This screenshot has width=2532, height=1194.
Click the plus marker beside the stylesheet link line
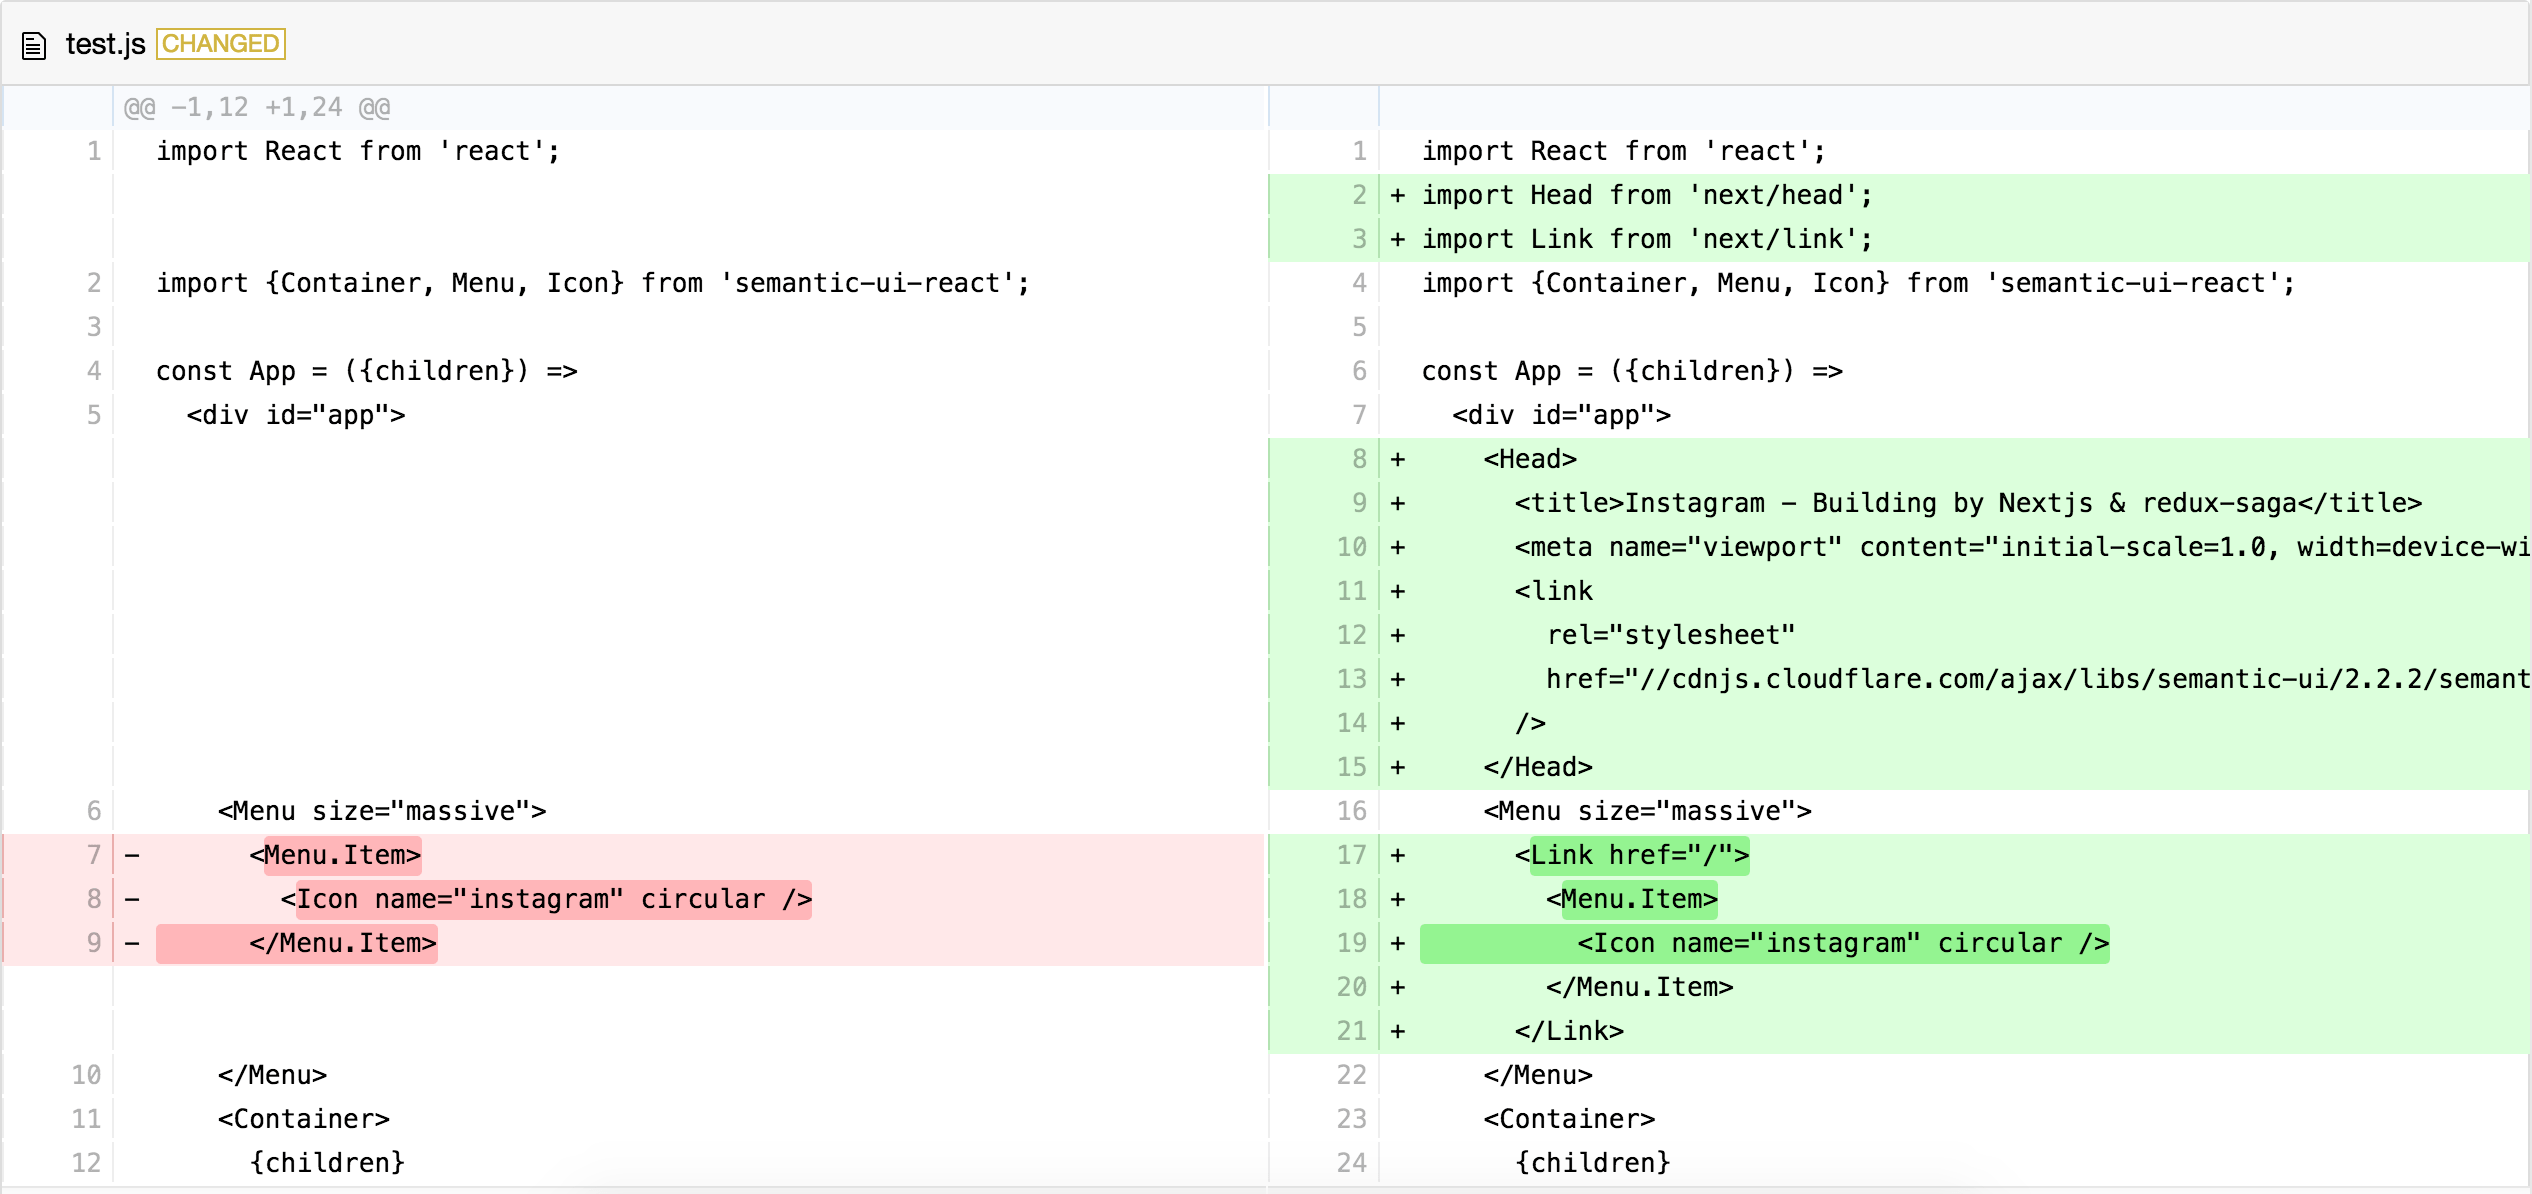(x=1396, y=634)
